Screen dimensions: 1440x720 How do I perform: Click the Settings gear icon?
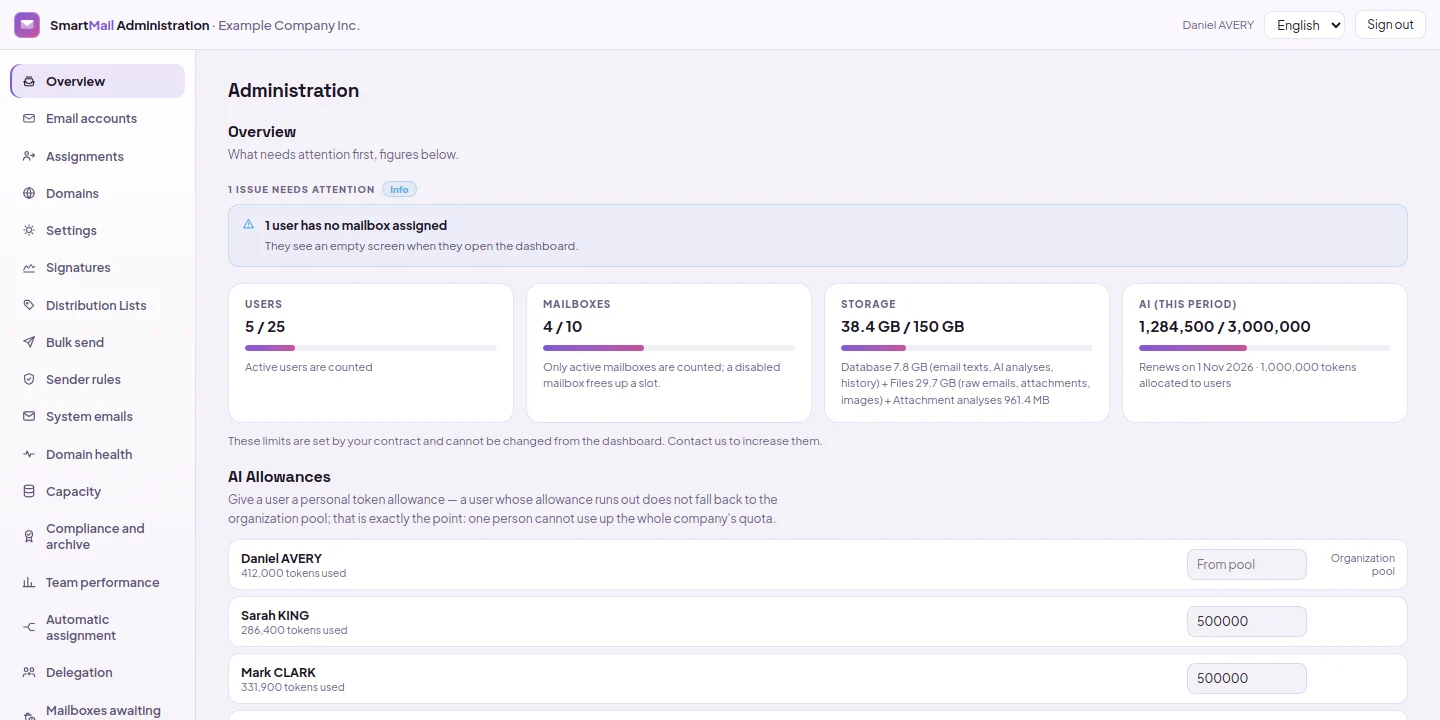(x=29, y=231)
